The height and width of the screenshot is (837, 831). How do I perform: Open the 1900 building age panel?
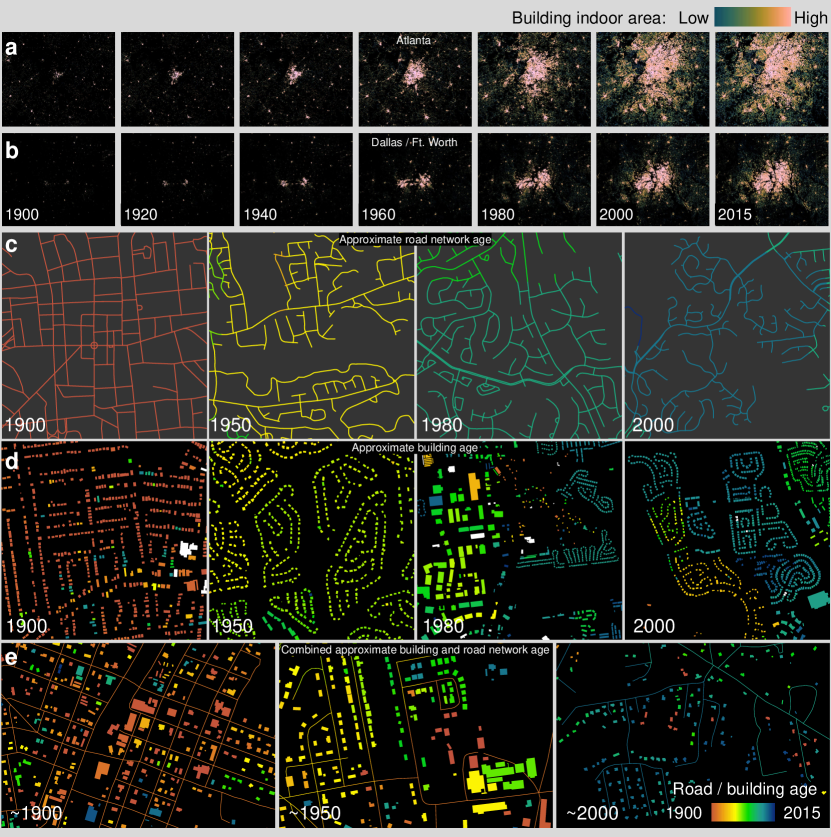click(104, 540)
